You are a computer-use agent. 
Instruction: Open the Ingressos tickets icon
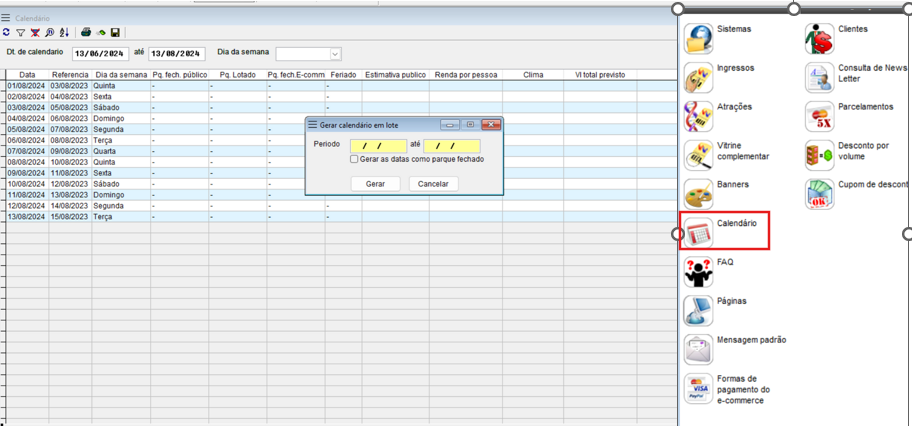coord(698,77)
